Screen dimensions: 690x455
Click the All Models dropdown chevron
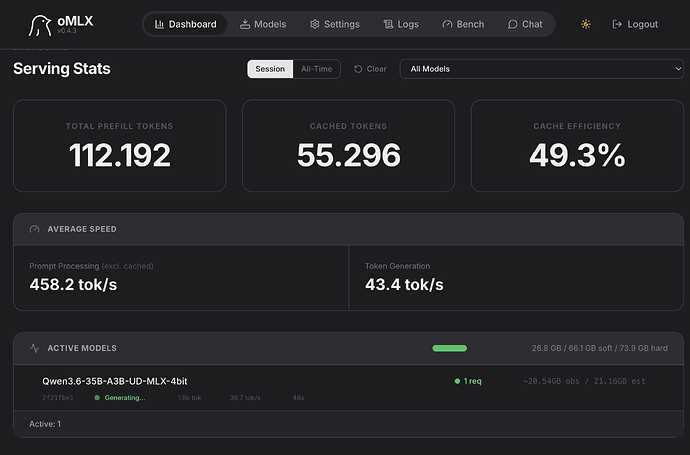(678, 69)
